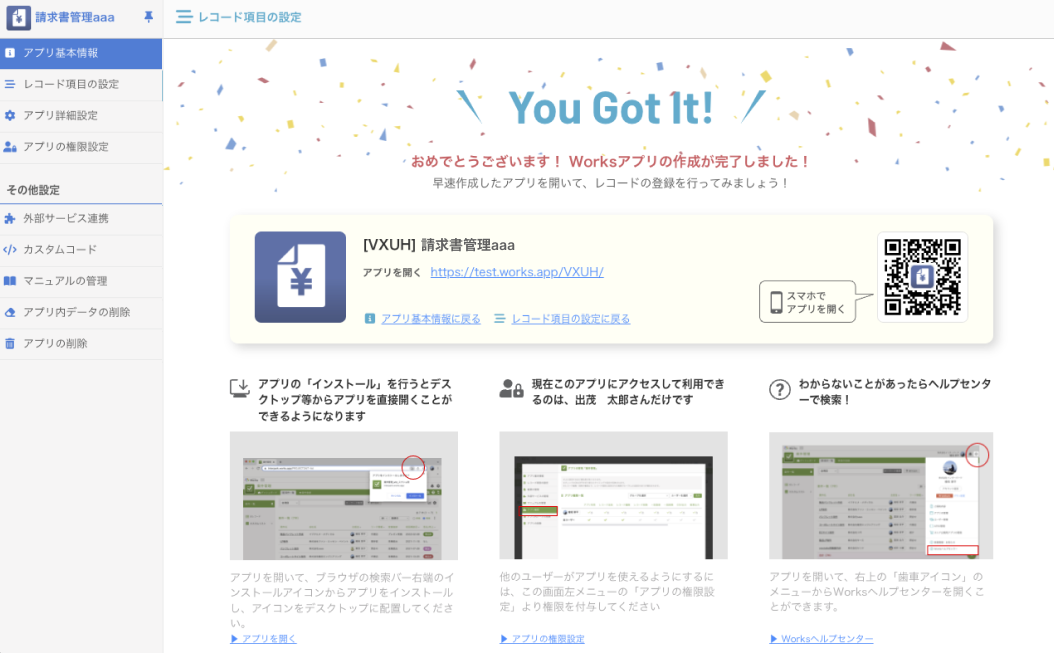Open マニュアルの管理 menu item
The height and width of the screenshot is (653, 1054).
81,280
